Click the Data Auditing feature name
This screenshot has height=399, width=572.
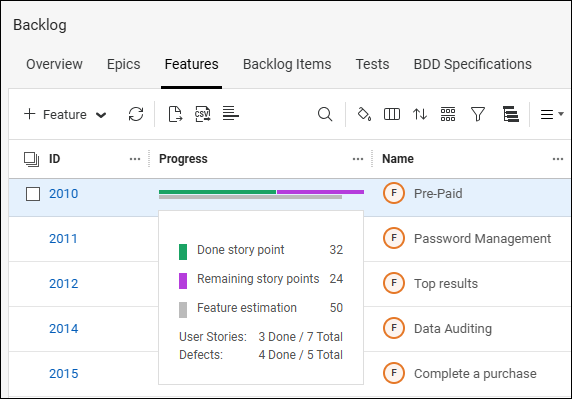[453, 329]
